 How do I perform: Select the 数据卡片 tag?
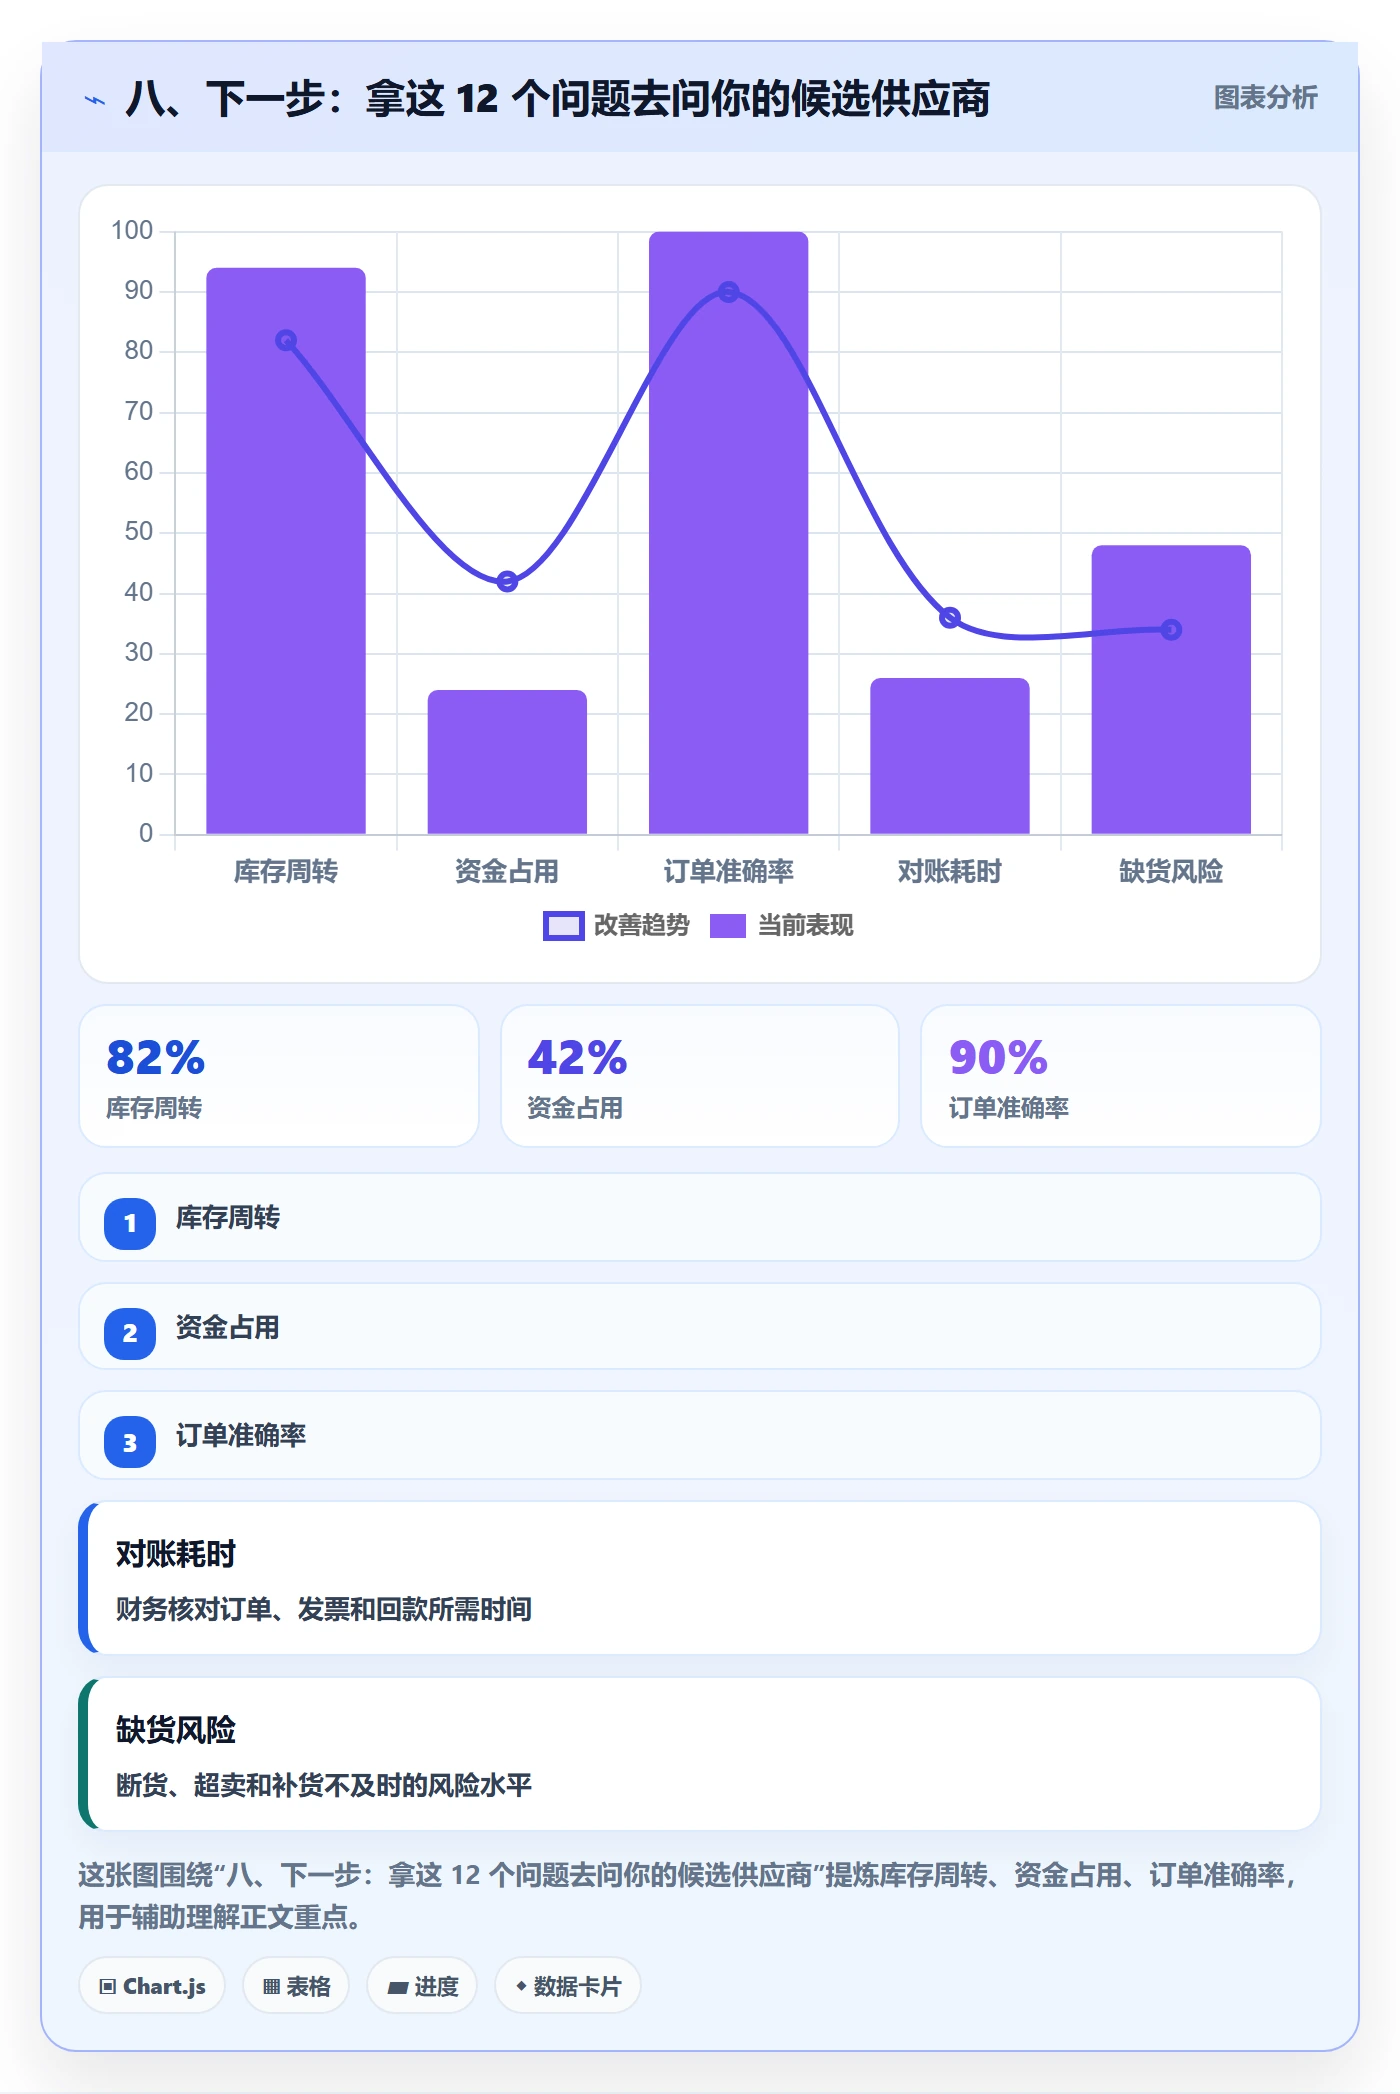click(568, 1986)
